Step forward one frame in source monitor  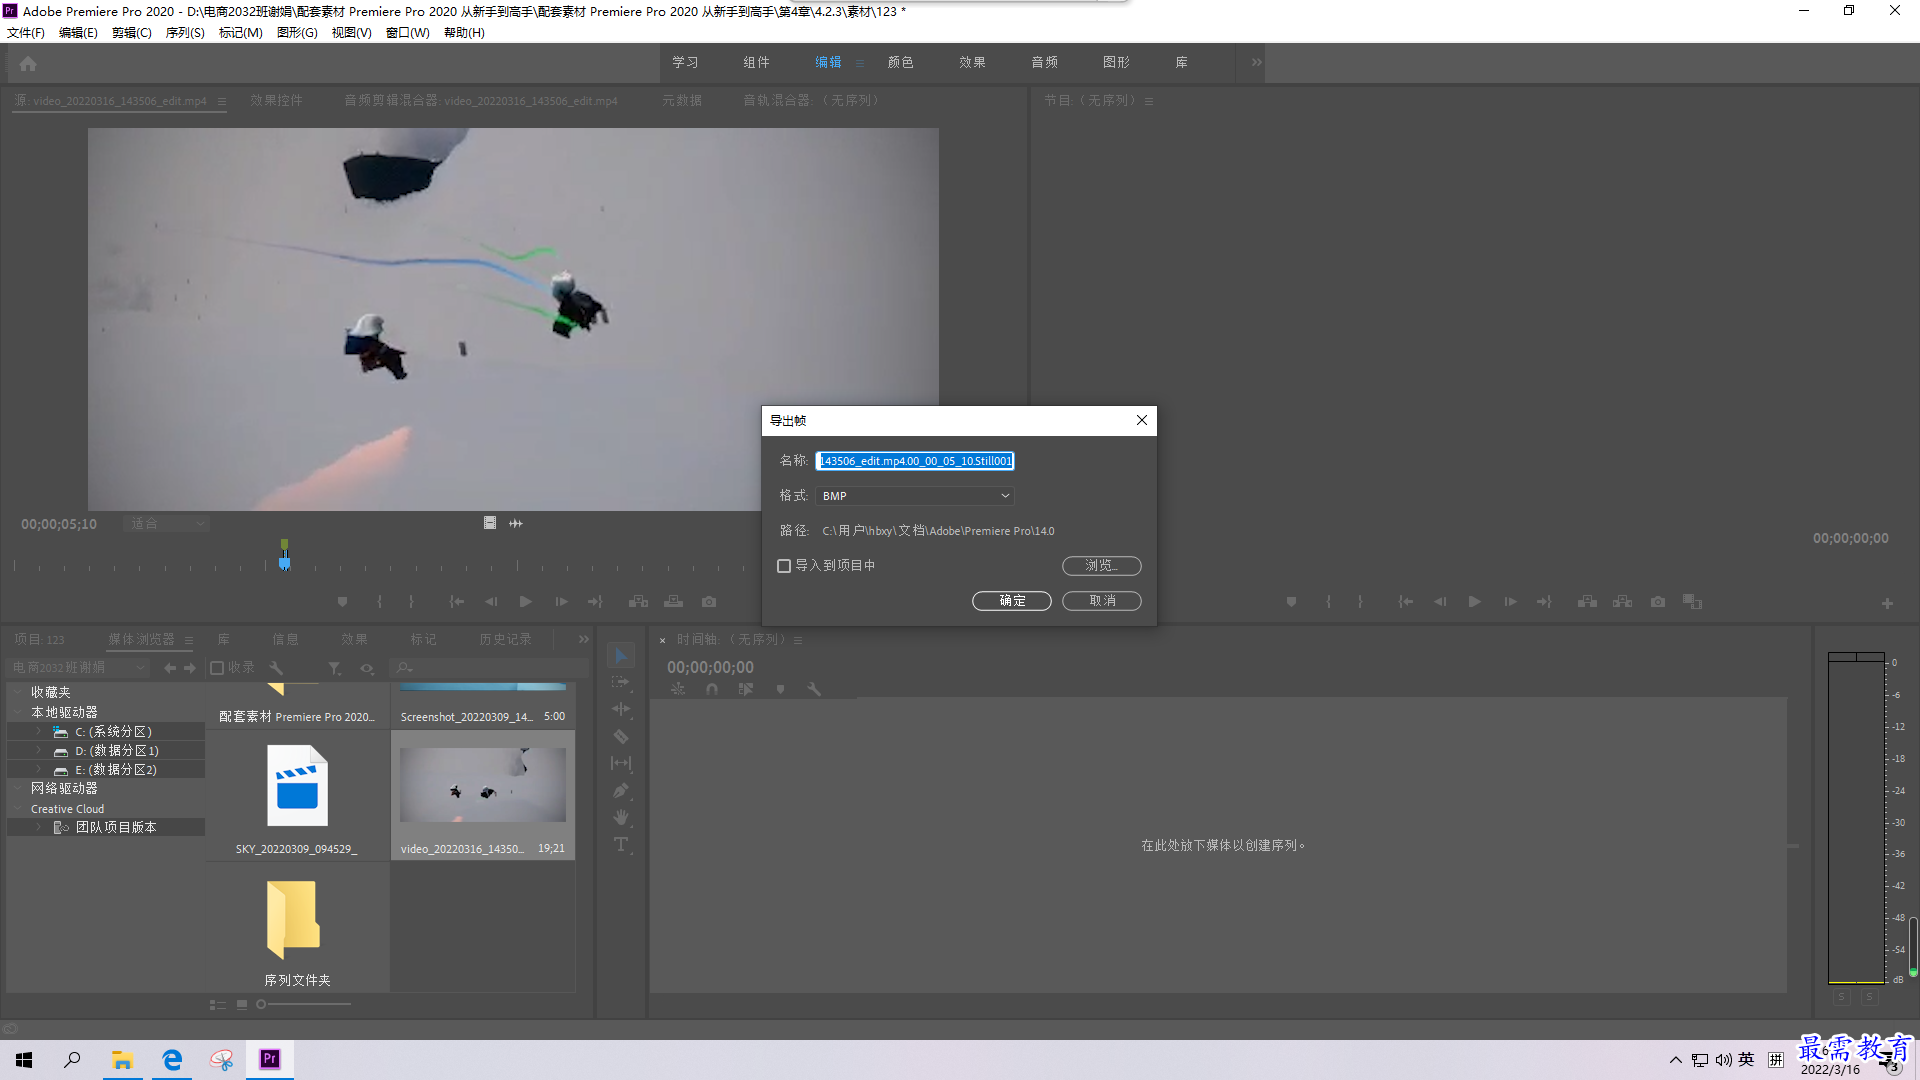tap(561, 602)
